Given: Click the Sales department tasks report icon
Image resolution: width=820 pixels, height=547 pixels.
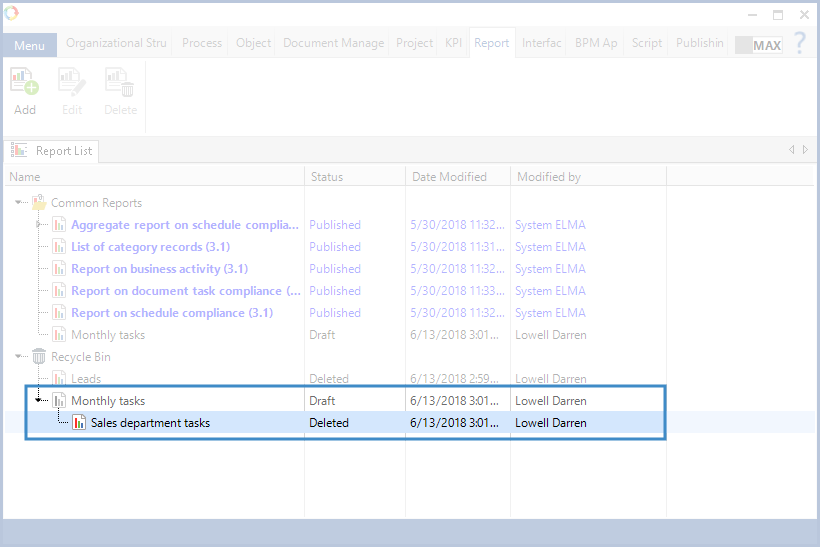Looking at the screenshot, I should (x=79, y=423).
